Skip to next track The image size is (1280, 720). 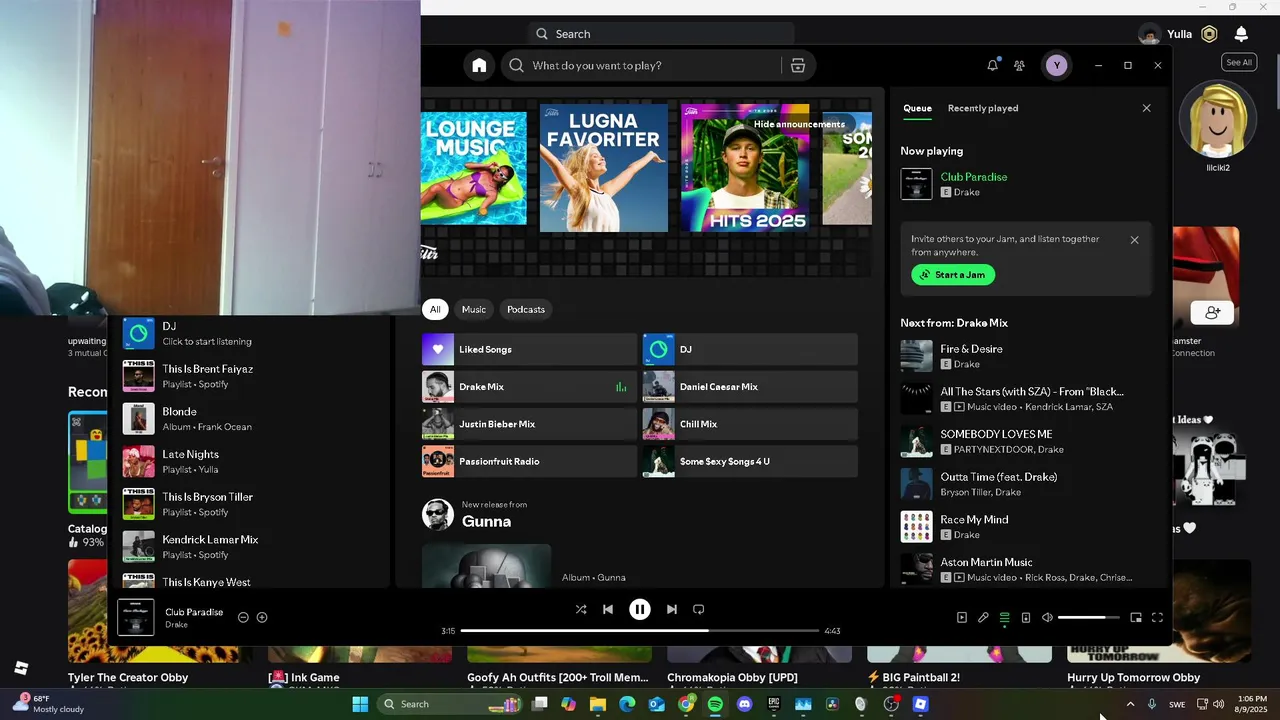[672, 609]
